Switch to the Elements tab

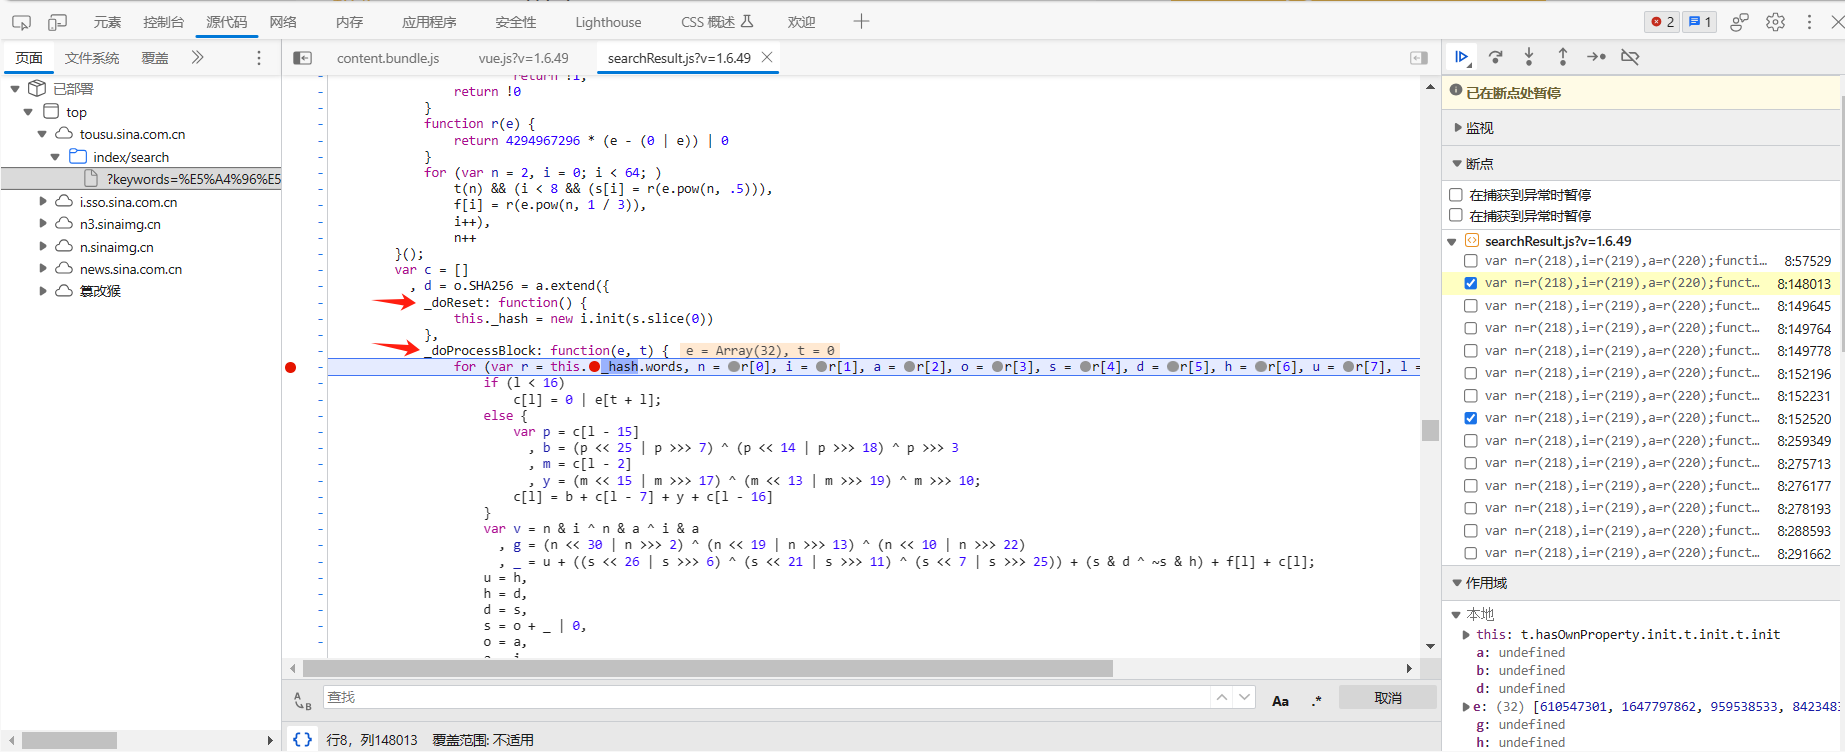[x=107, y=22]
